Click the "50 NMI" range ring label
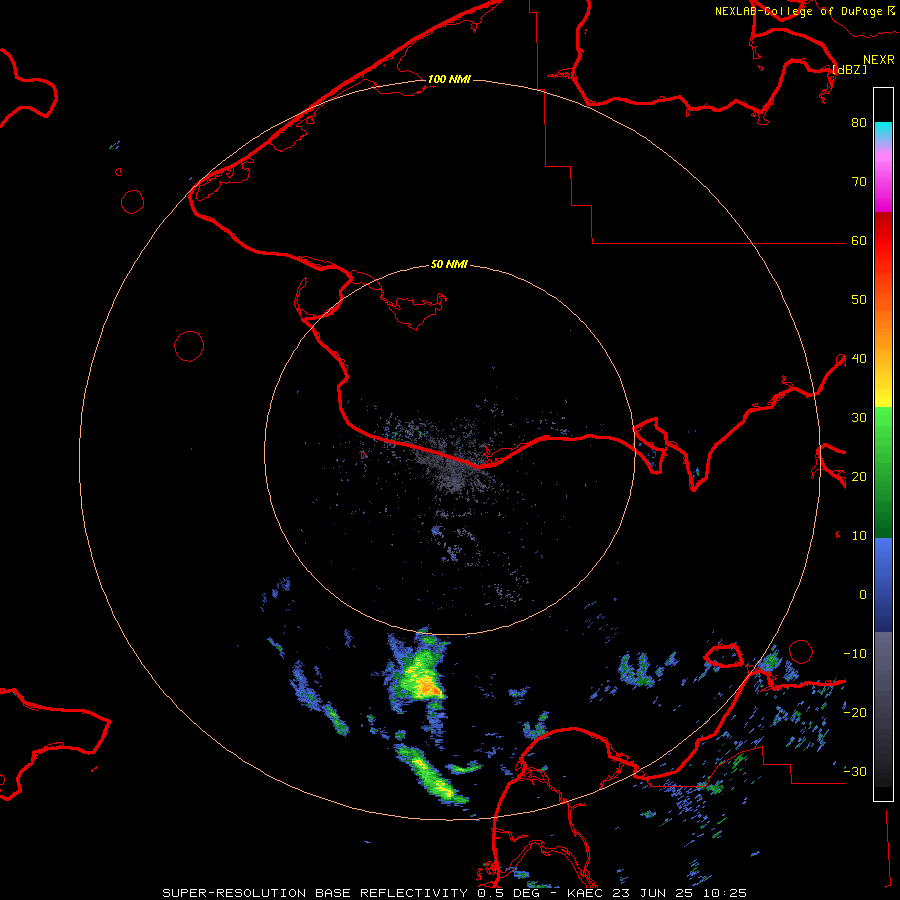This screenshot has width=900, height=900. pyautogui.click(x=449, y=265)
